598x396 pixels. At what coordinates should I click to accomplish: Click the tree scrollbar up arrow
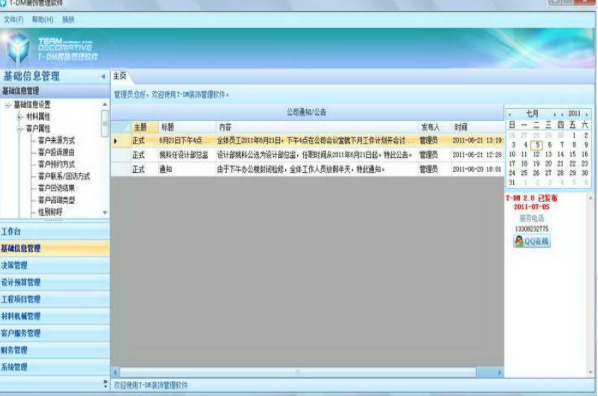coord(105,104)
